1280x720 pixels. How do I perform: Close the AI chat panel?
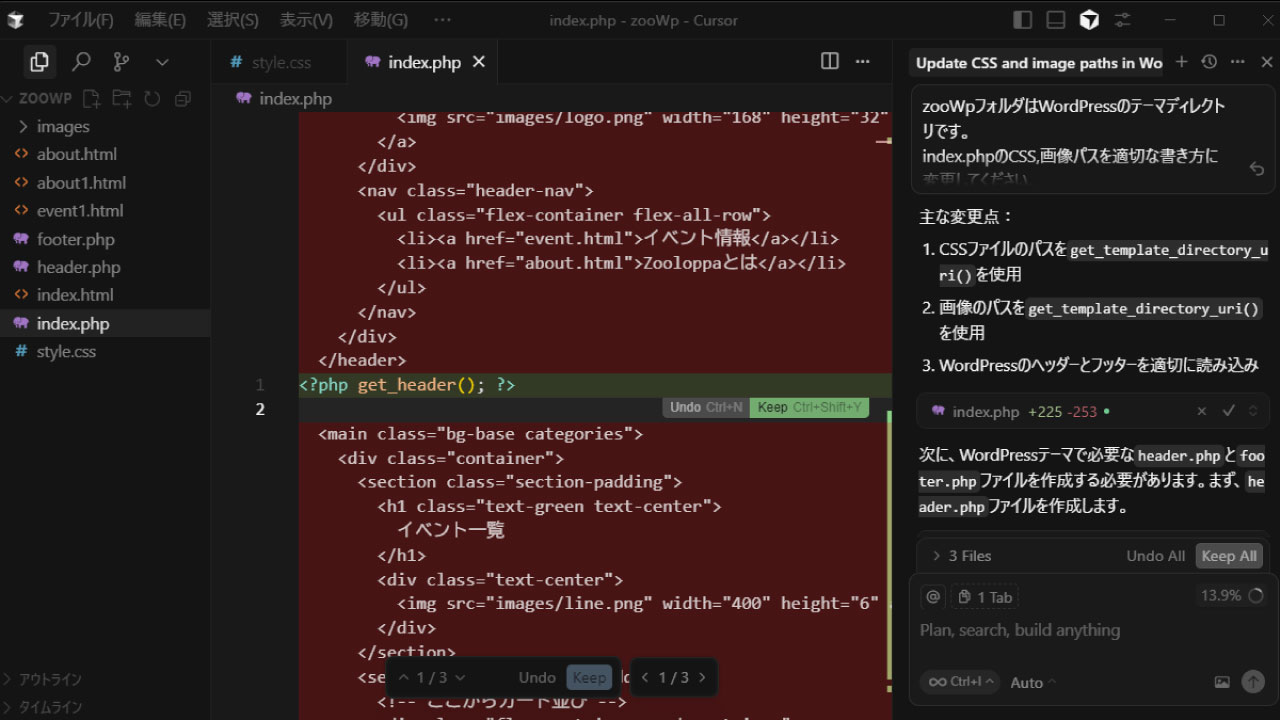[x=1266, y=62]
